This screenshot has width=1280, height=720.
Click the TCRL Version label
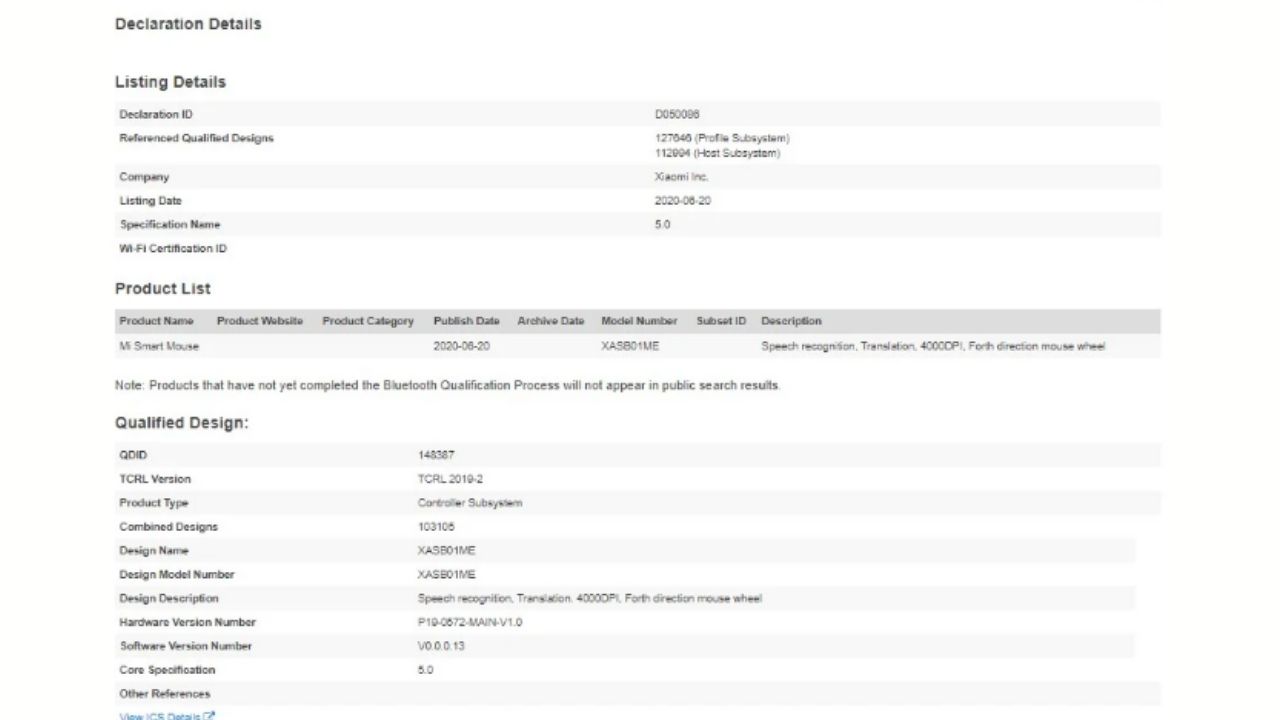click(155, 479)
